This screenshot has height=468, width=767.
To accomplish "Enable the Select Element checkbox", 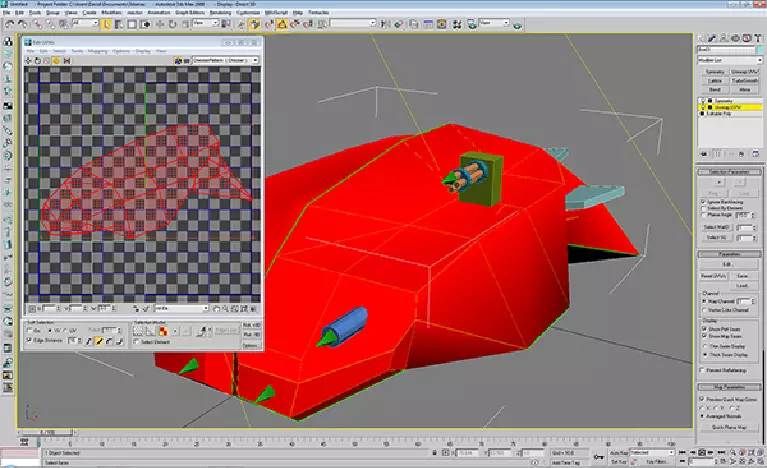I will [x=136, y=342].
